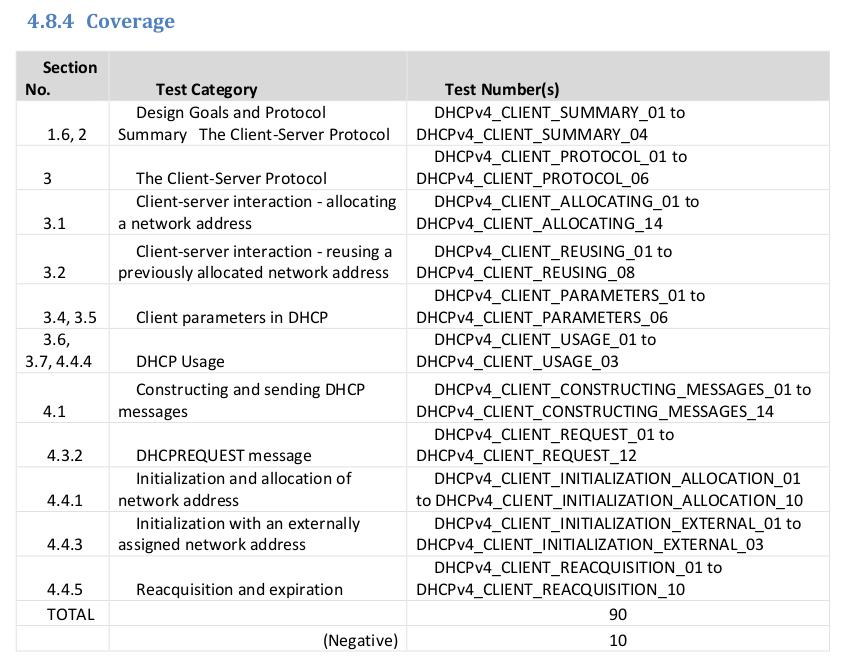Click the section 3.2 cell
The width and height of the screenshot is (844, 668).
coord(54,272)
